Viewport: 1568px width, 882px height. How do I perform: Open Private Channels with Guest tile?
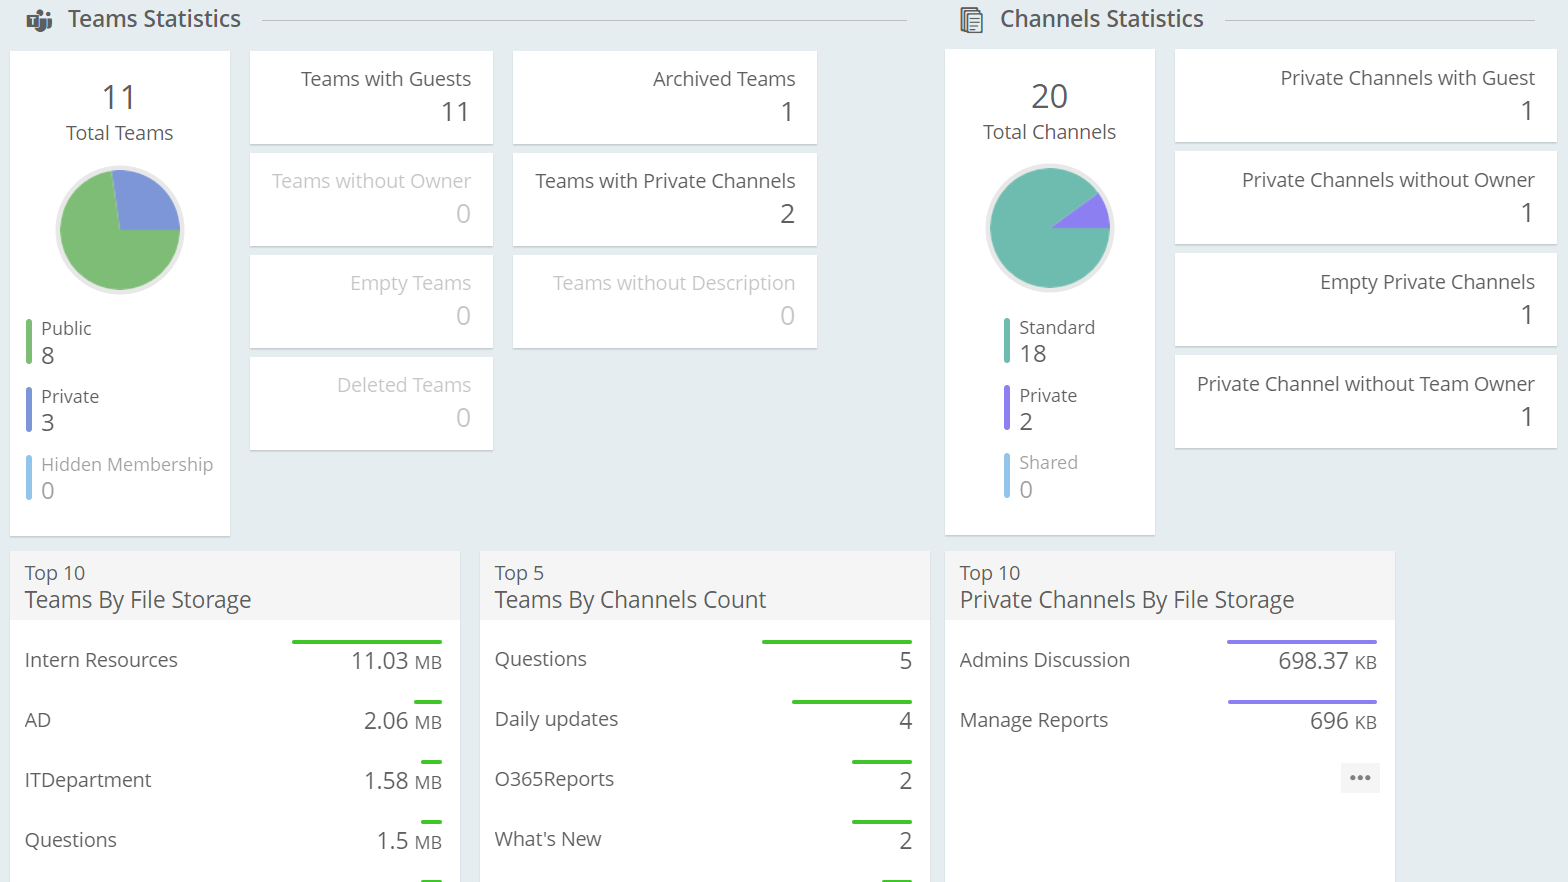(x=1365, y=96)
